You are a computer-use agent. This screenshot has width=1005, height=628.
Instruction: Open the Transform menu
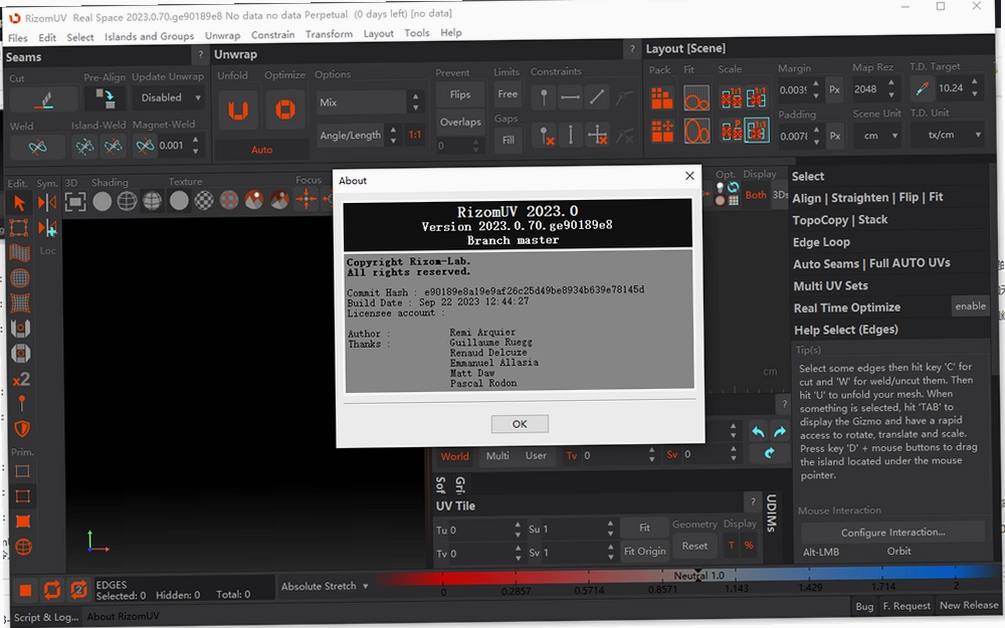tap(329, 34)
